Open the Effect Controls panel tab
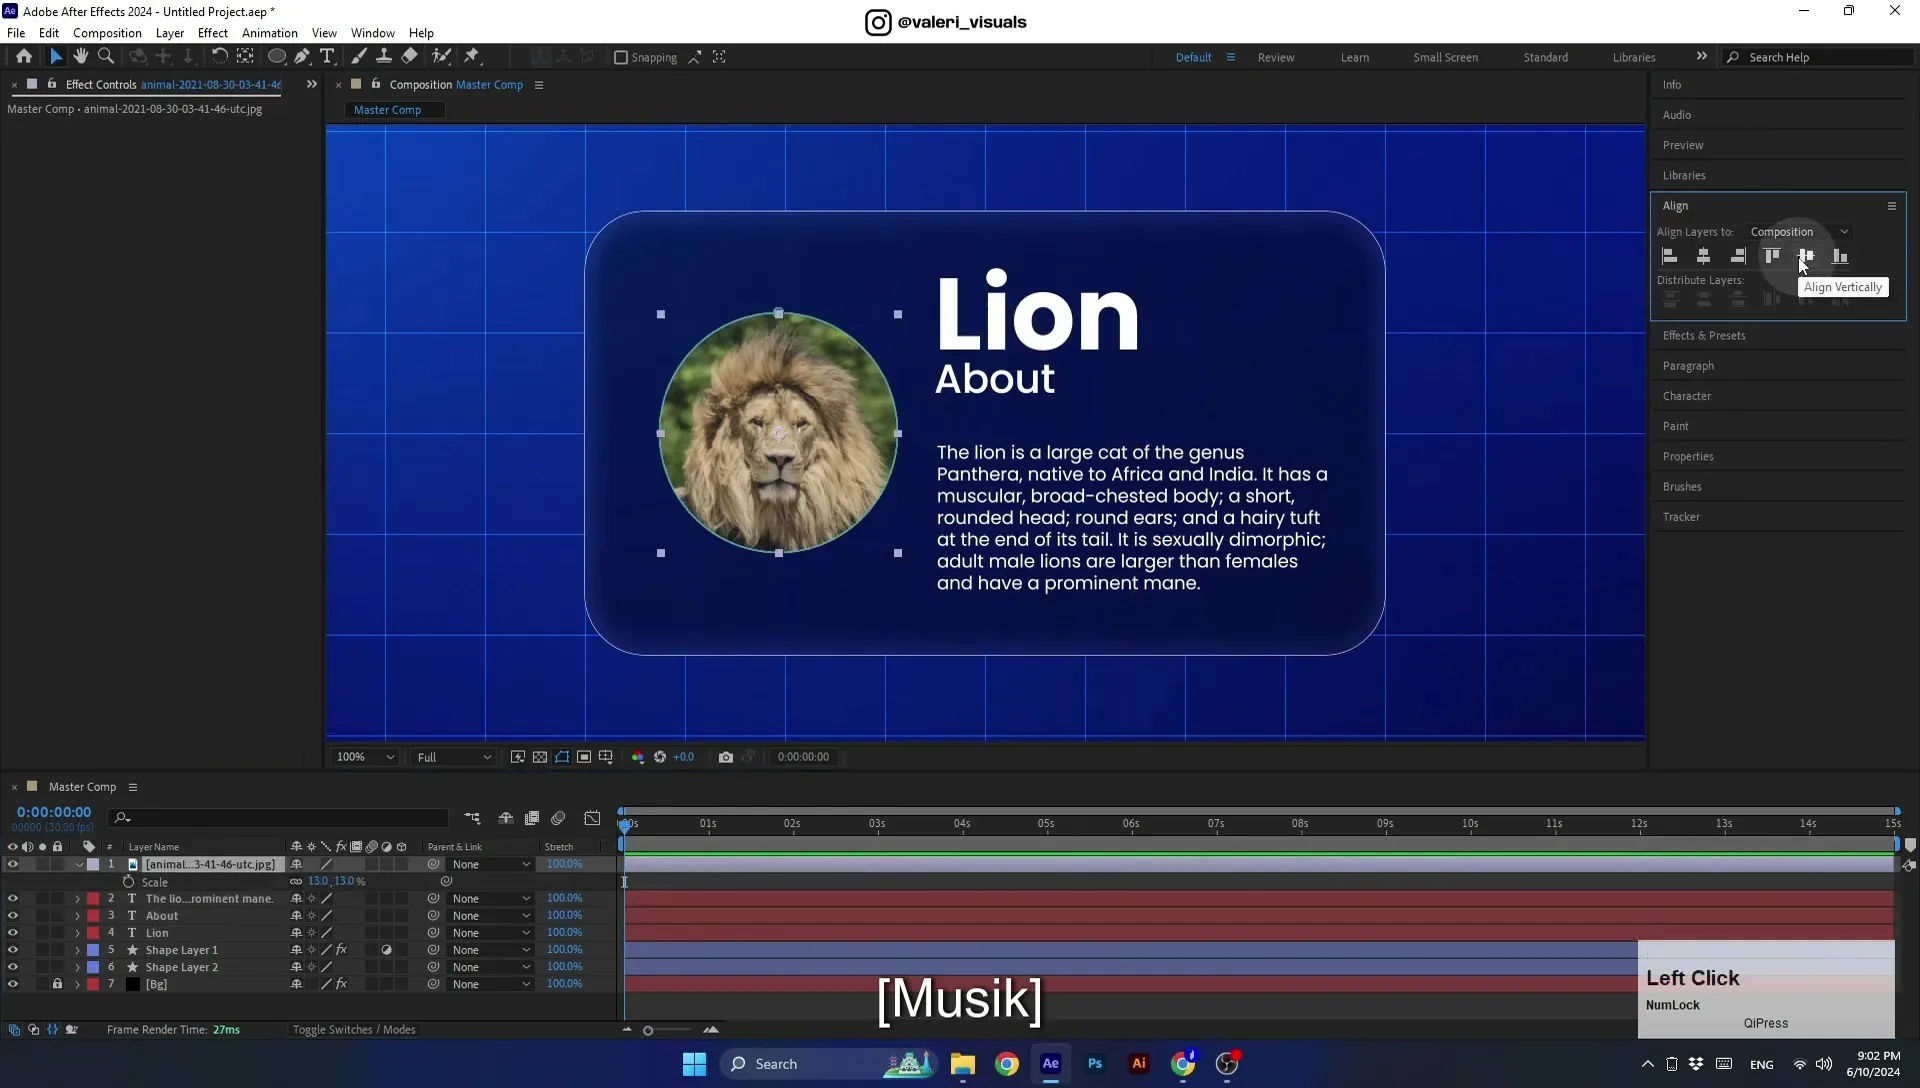 [x=173, y=85]
